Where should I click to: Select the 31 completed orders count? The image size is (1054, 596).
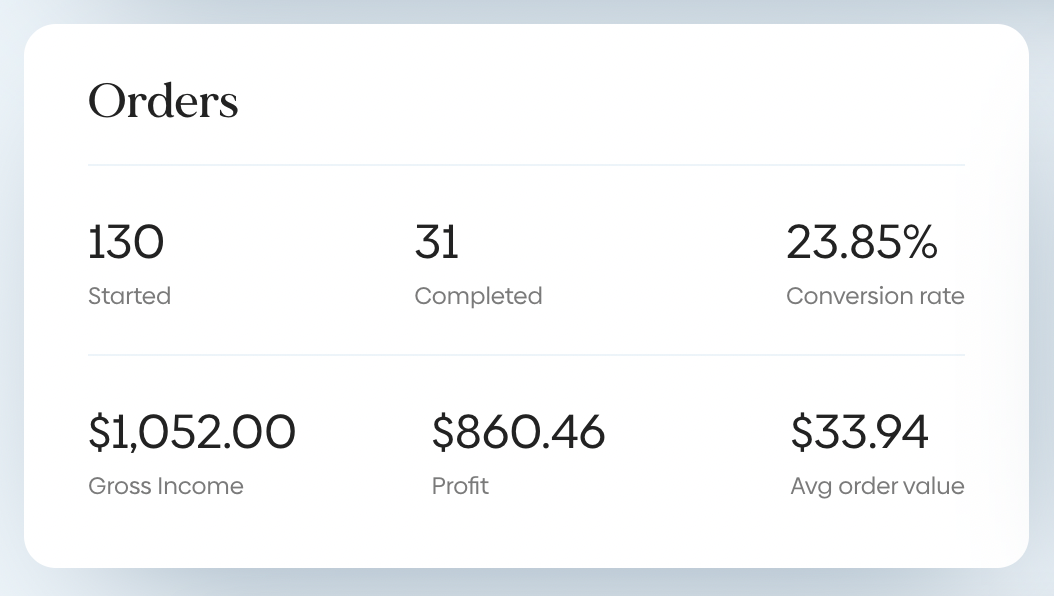[436, 243]
